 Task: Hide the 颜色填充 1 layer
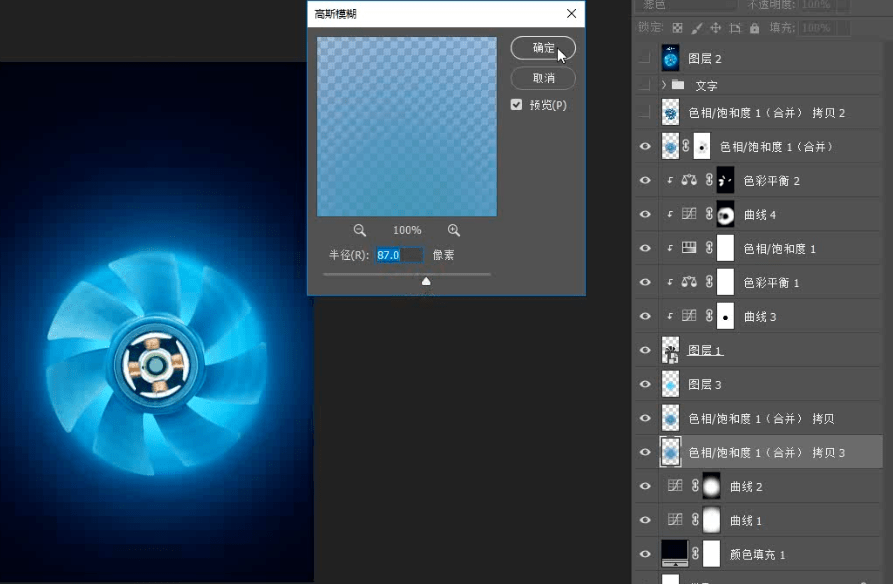tap(645, 554)
